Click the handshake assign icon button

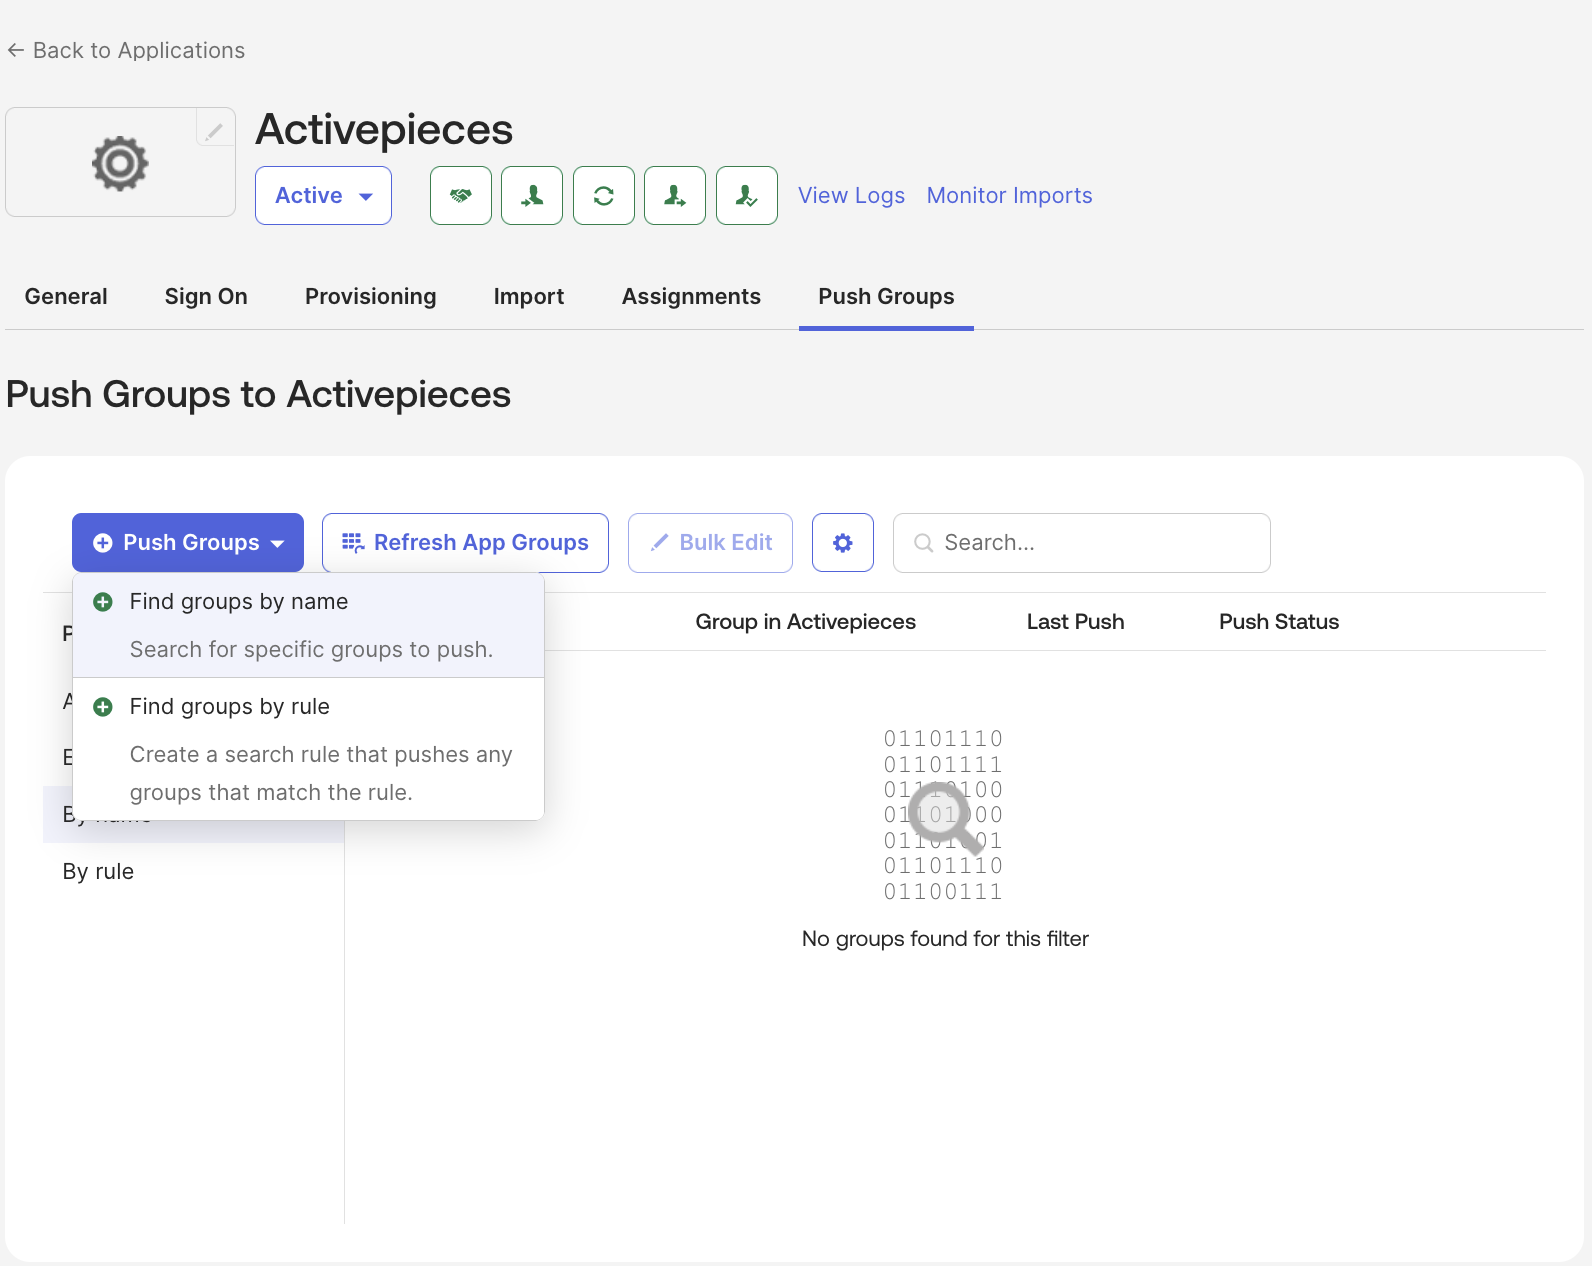(461, 195)
